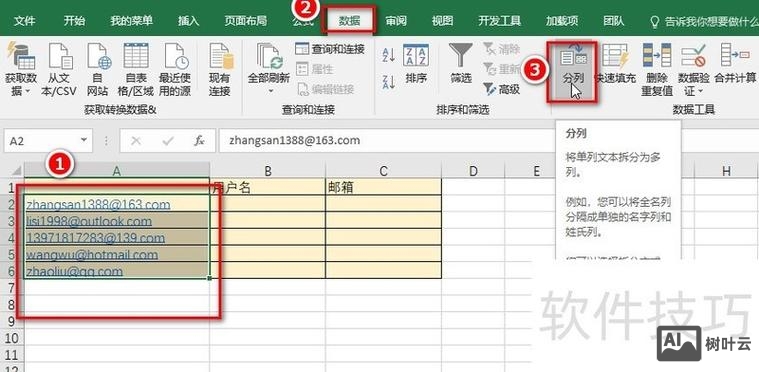Click the formula bar confirm checkmark

click(168, 141)
